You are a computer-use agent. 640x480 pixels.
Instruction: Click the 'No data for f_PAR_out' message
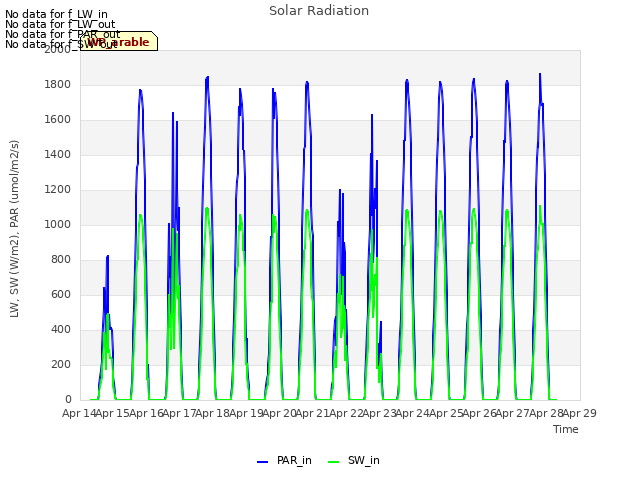click(62, 34)
